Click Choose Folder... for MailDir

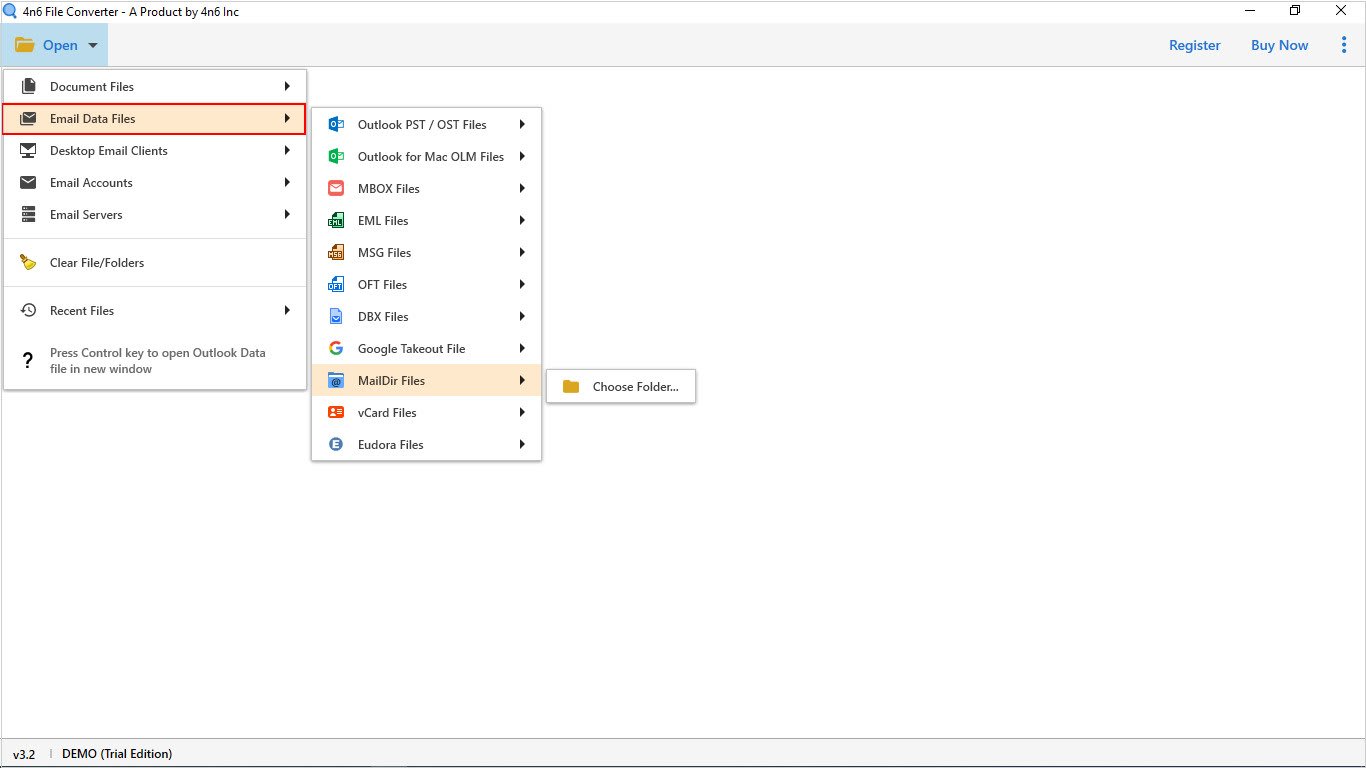coord(634,387)
